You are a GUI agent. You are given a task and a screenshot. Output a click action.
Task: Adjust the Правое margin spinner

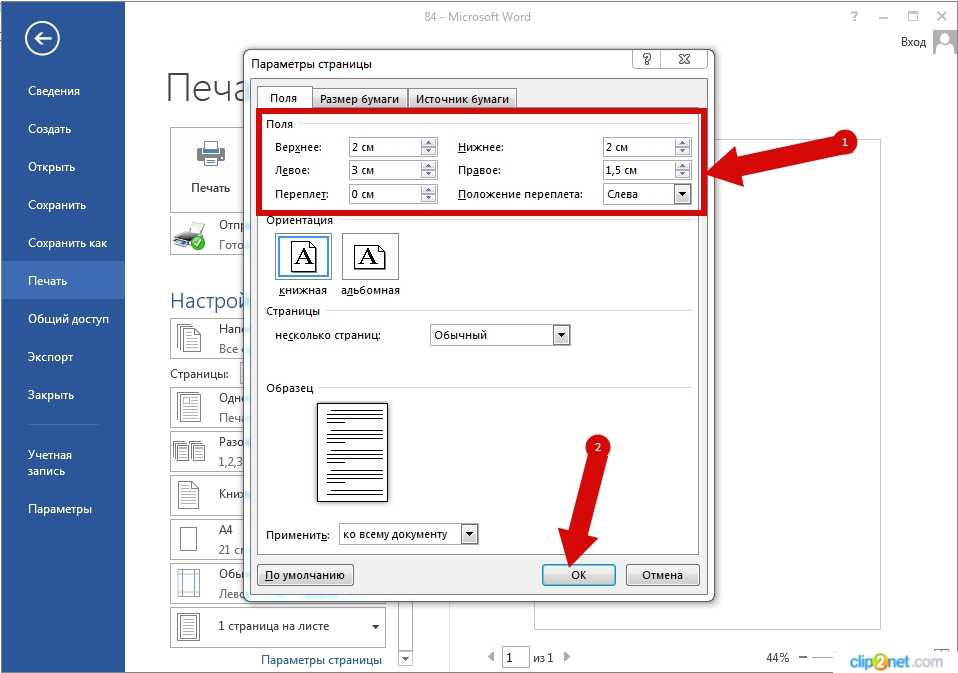[682, 170]
